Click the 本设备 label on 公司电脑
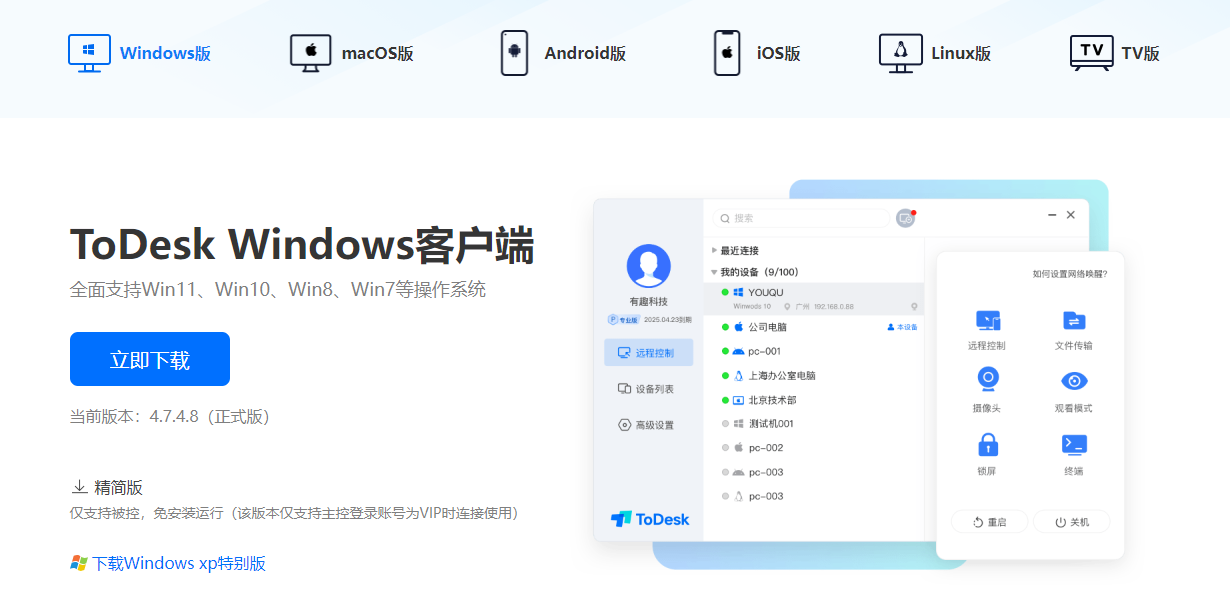1230x601 pixels. coord(903,327)
